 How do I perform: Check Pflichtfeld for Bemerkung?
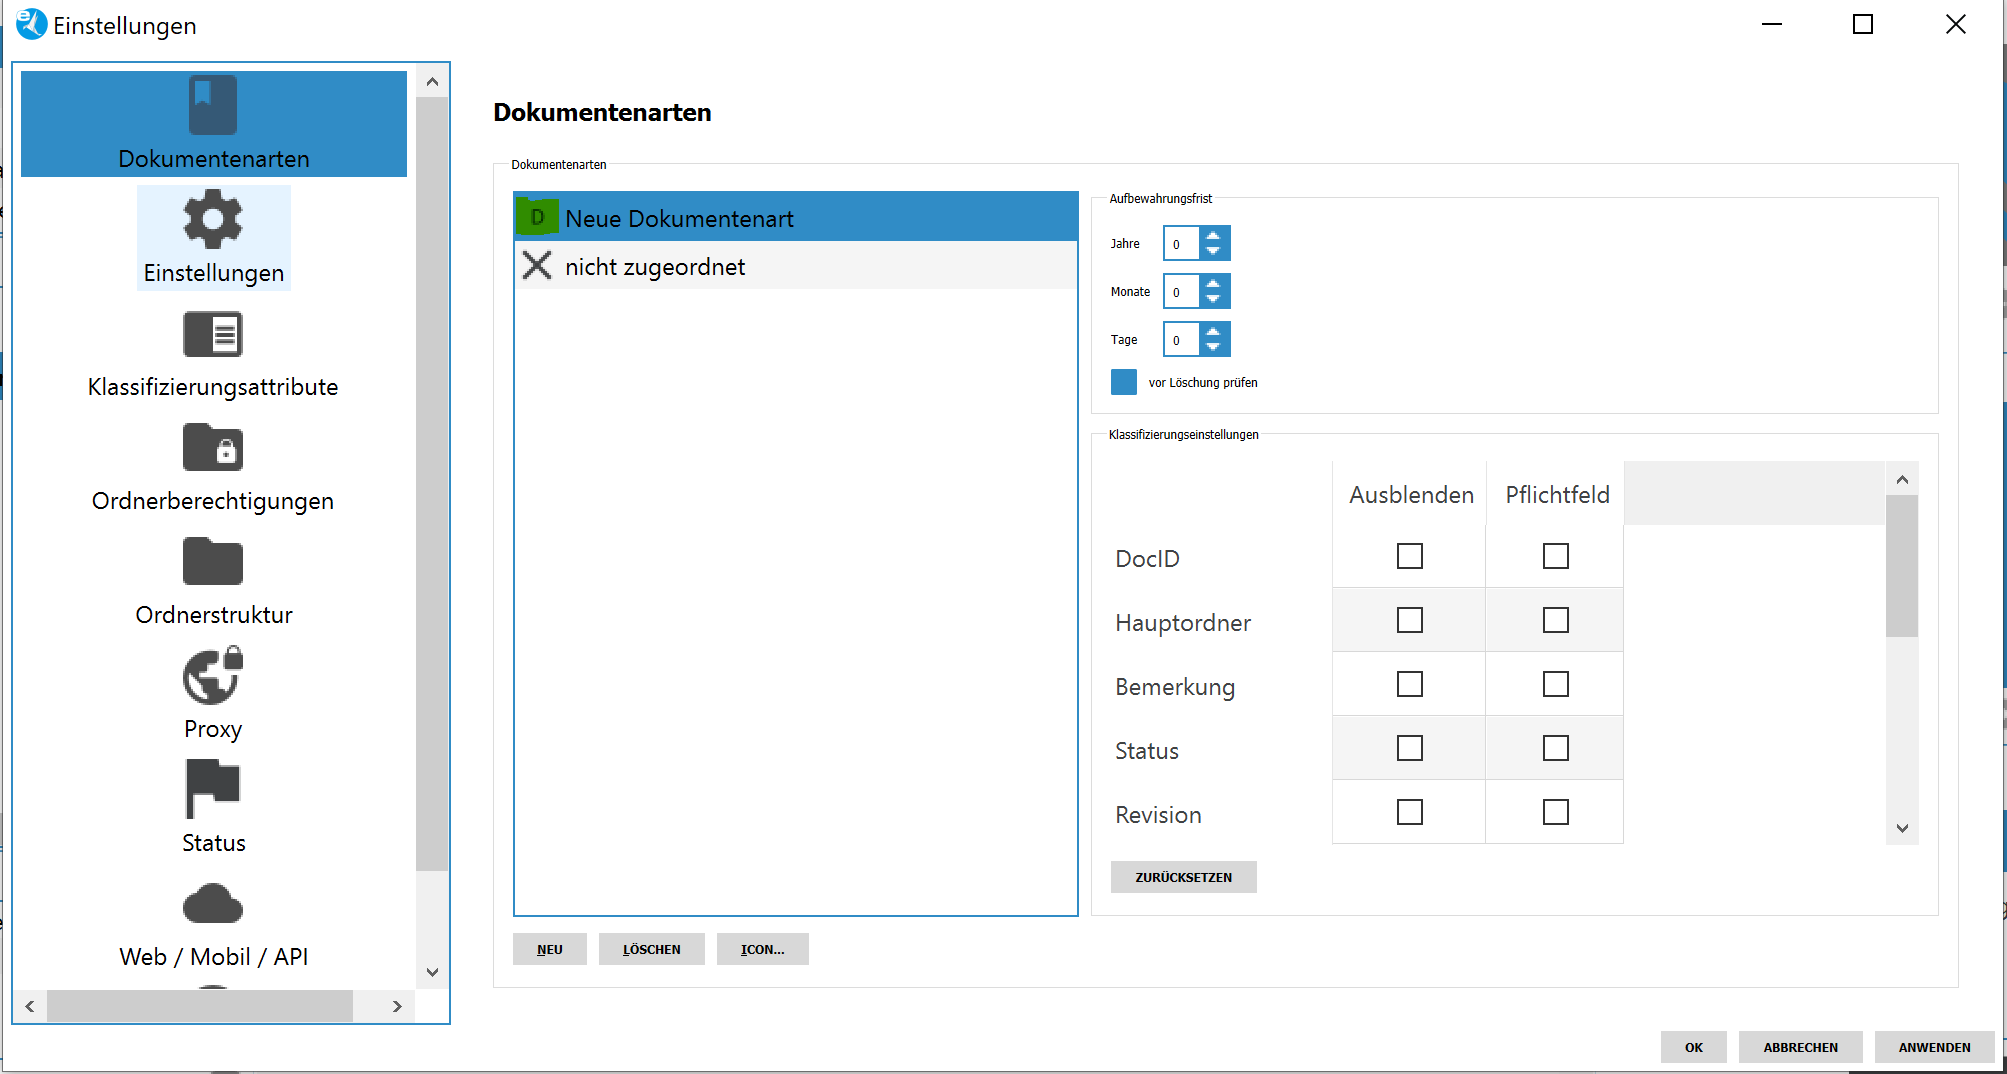coord(1555,684)
